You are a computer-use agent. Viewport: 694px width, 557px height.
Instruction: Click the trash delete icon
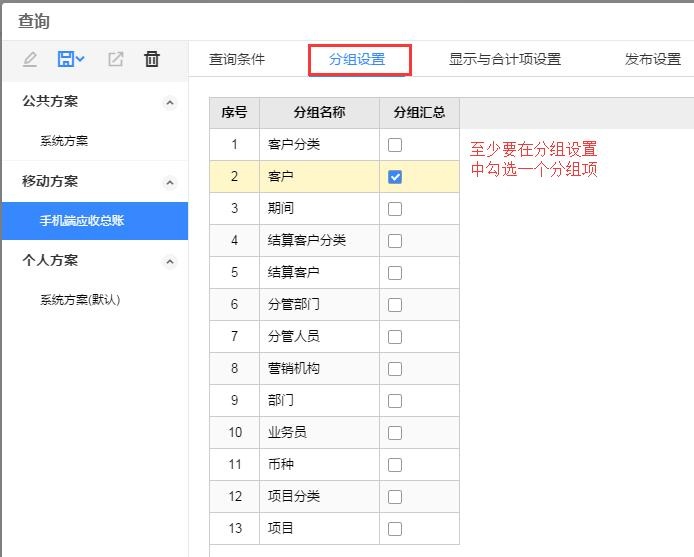pyautogui.click(x=152, y=59)
